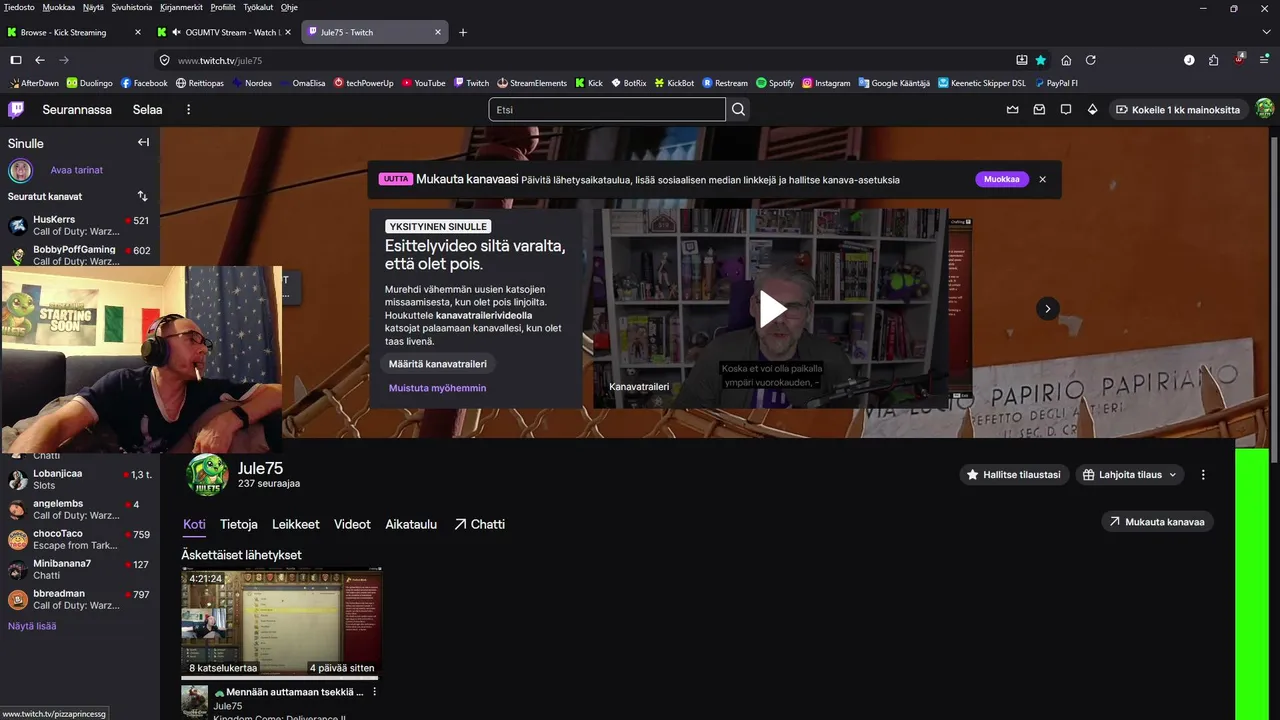Close the Jule75 - Twitch tab
The height and width of the screenshot is (720, 1280).
tap(438, 32)
